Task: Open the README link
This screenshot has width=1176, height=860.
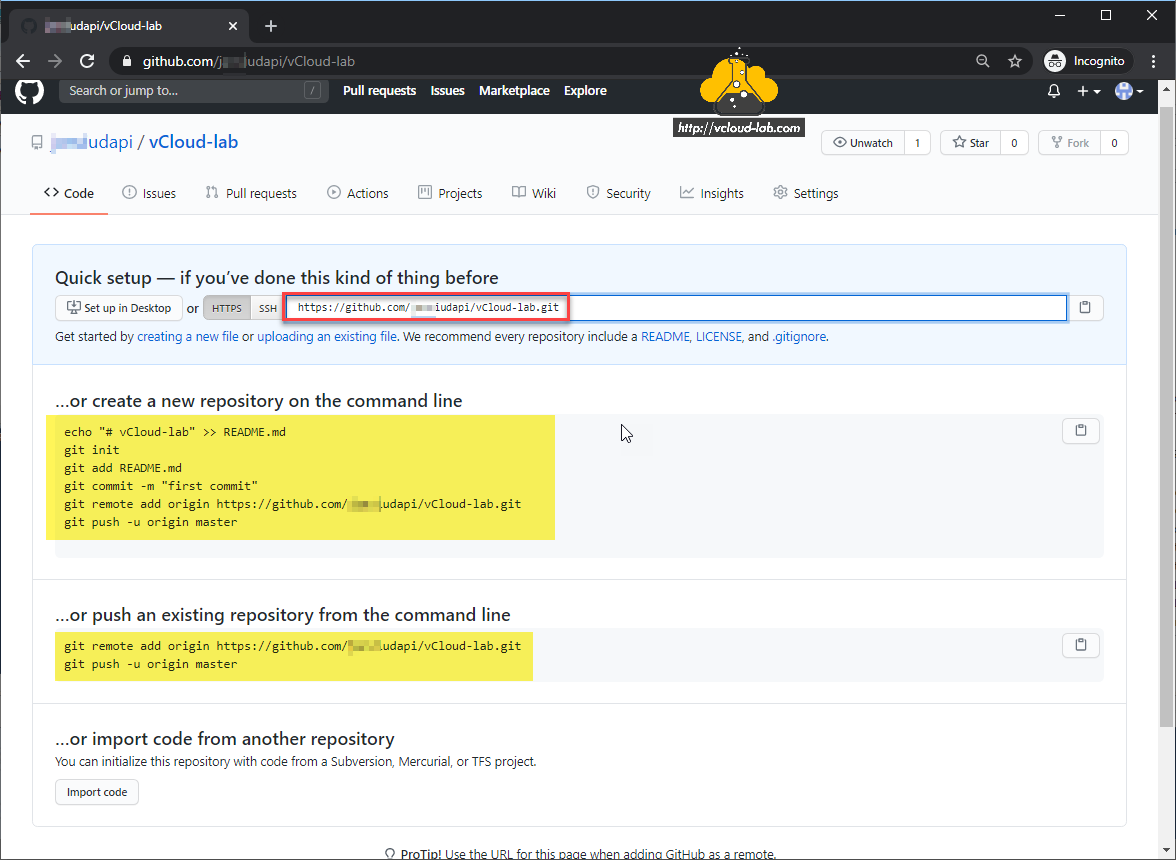Action: [665, 337]
